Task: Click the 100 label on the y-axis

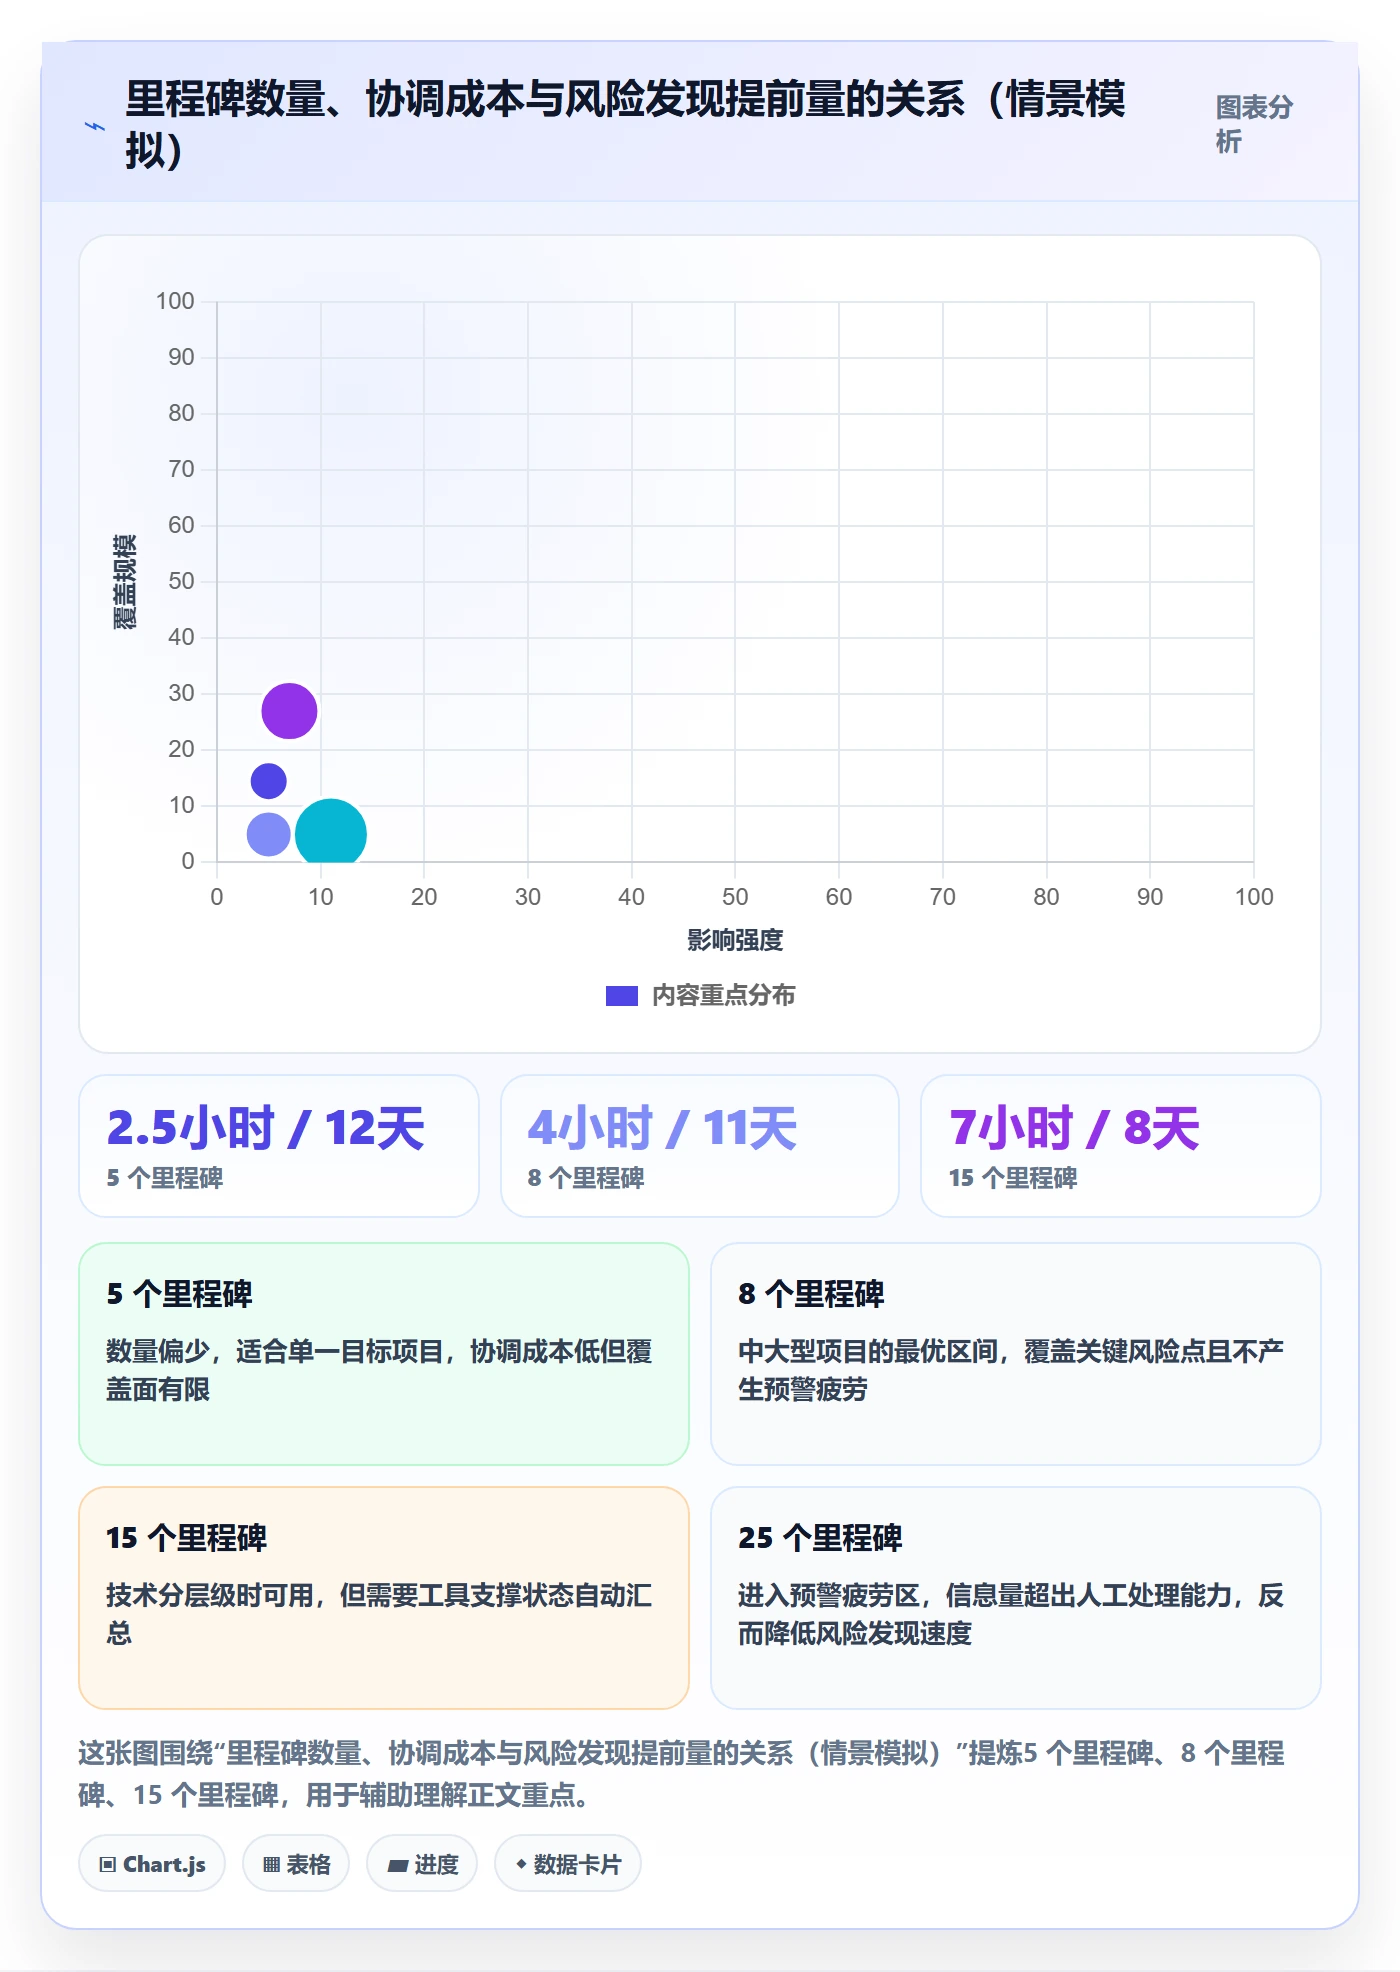Action: pyautogui.click(x=175, y=301)
